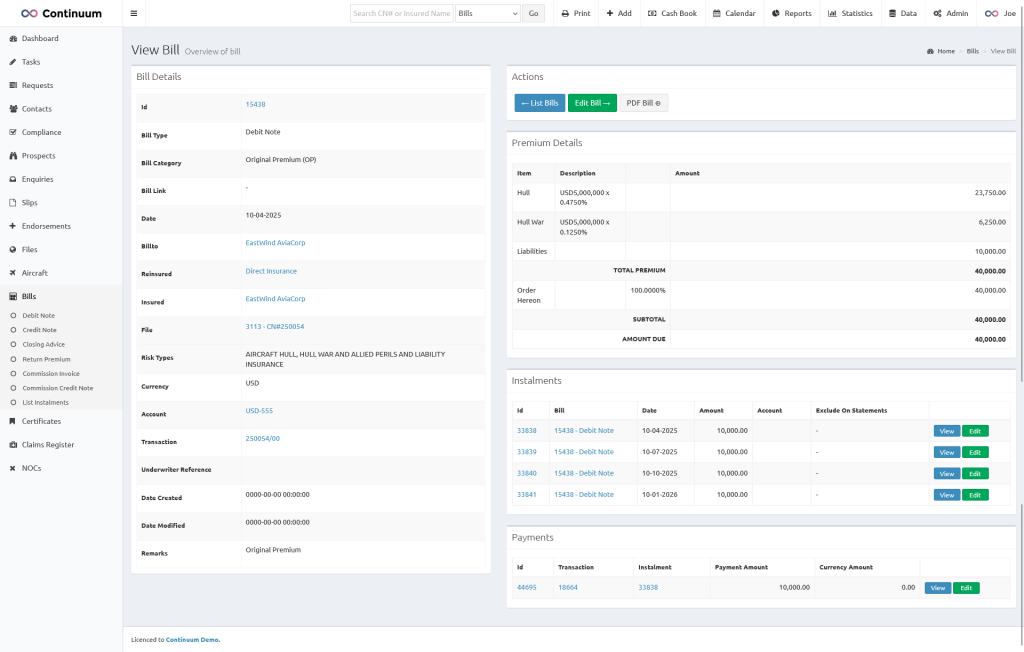Go to Requests in the sidebar

[x=37, y=86]
